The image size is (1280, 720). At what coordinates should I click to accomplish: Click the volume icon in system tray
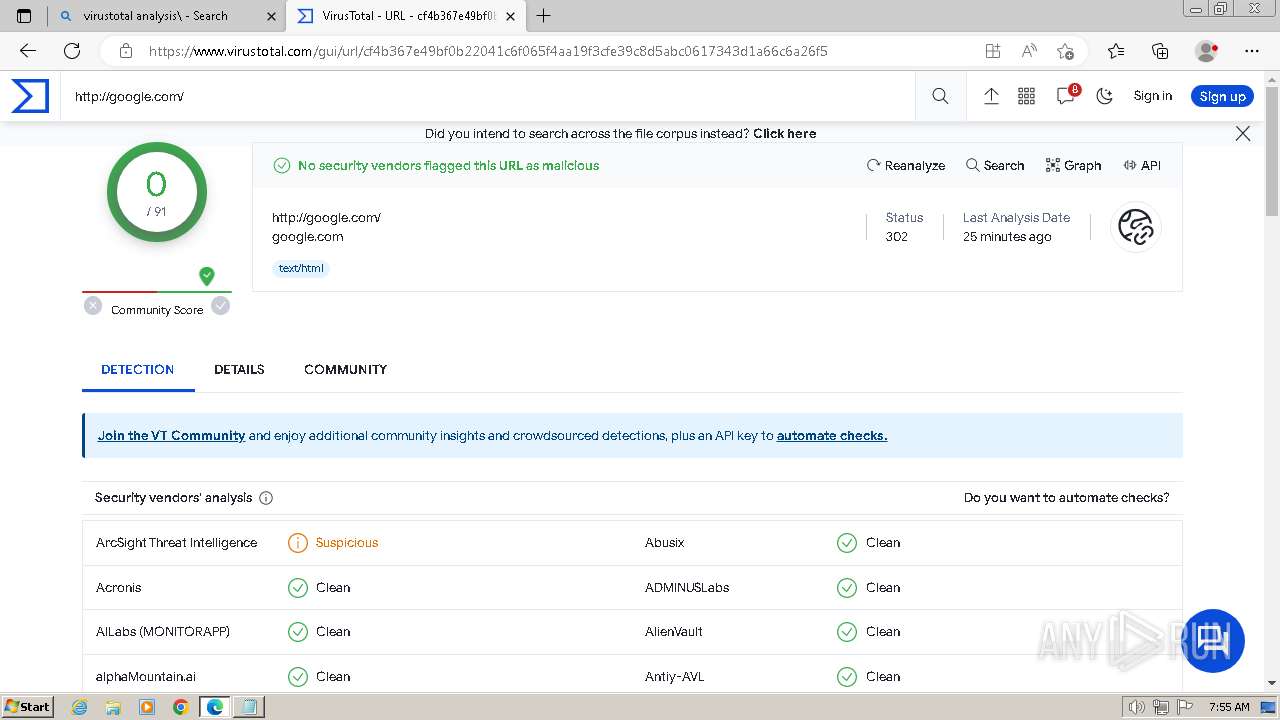tap(1137, 707)
